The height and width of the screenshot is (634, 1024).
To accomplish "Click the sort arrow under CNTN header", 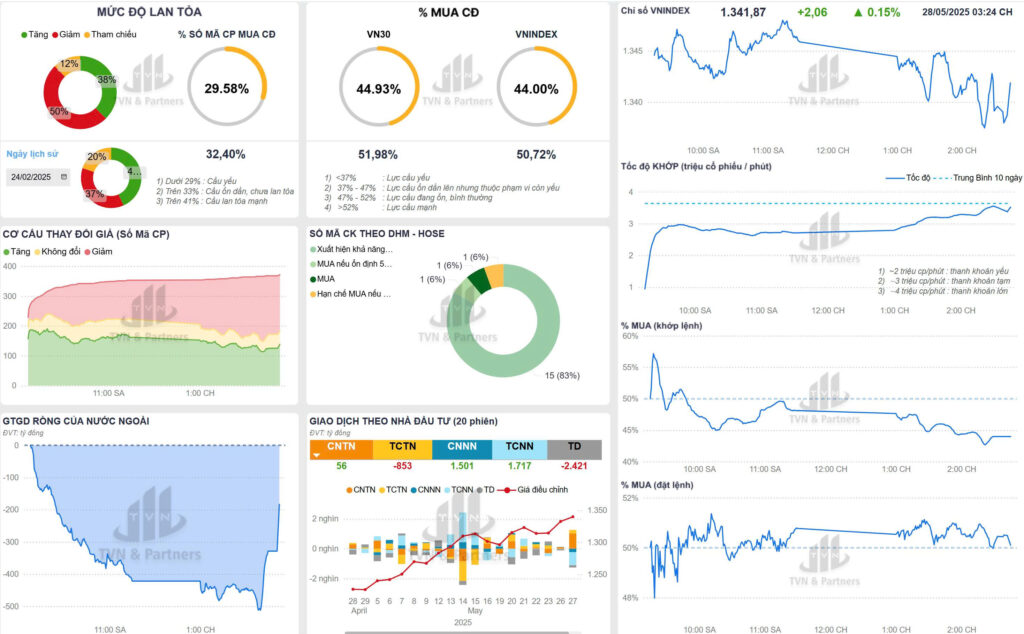I will click(x=318, y=456).
